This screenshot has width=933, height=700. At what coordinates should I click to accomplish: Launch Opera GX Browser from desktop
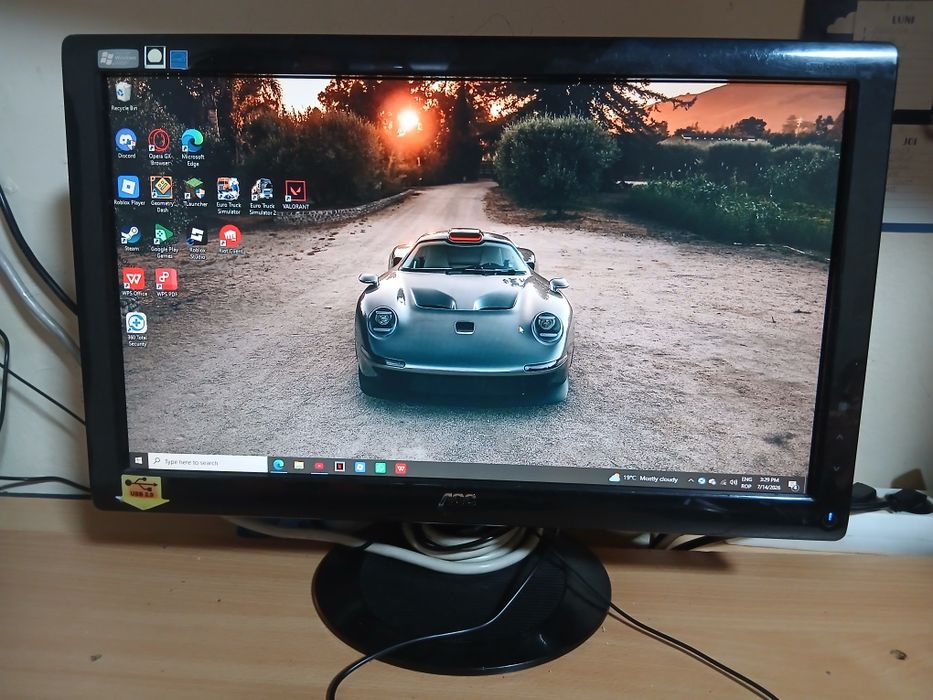[x=159, y=146]
